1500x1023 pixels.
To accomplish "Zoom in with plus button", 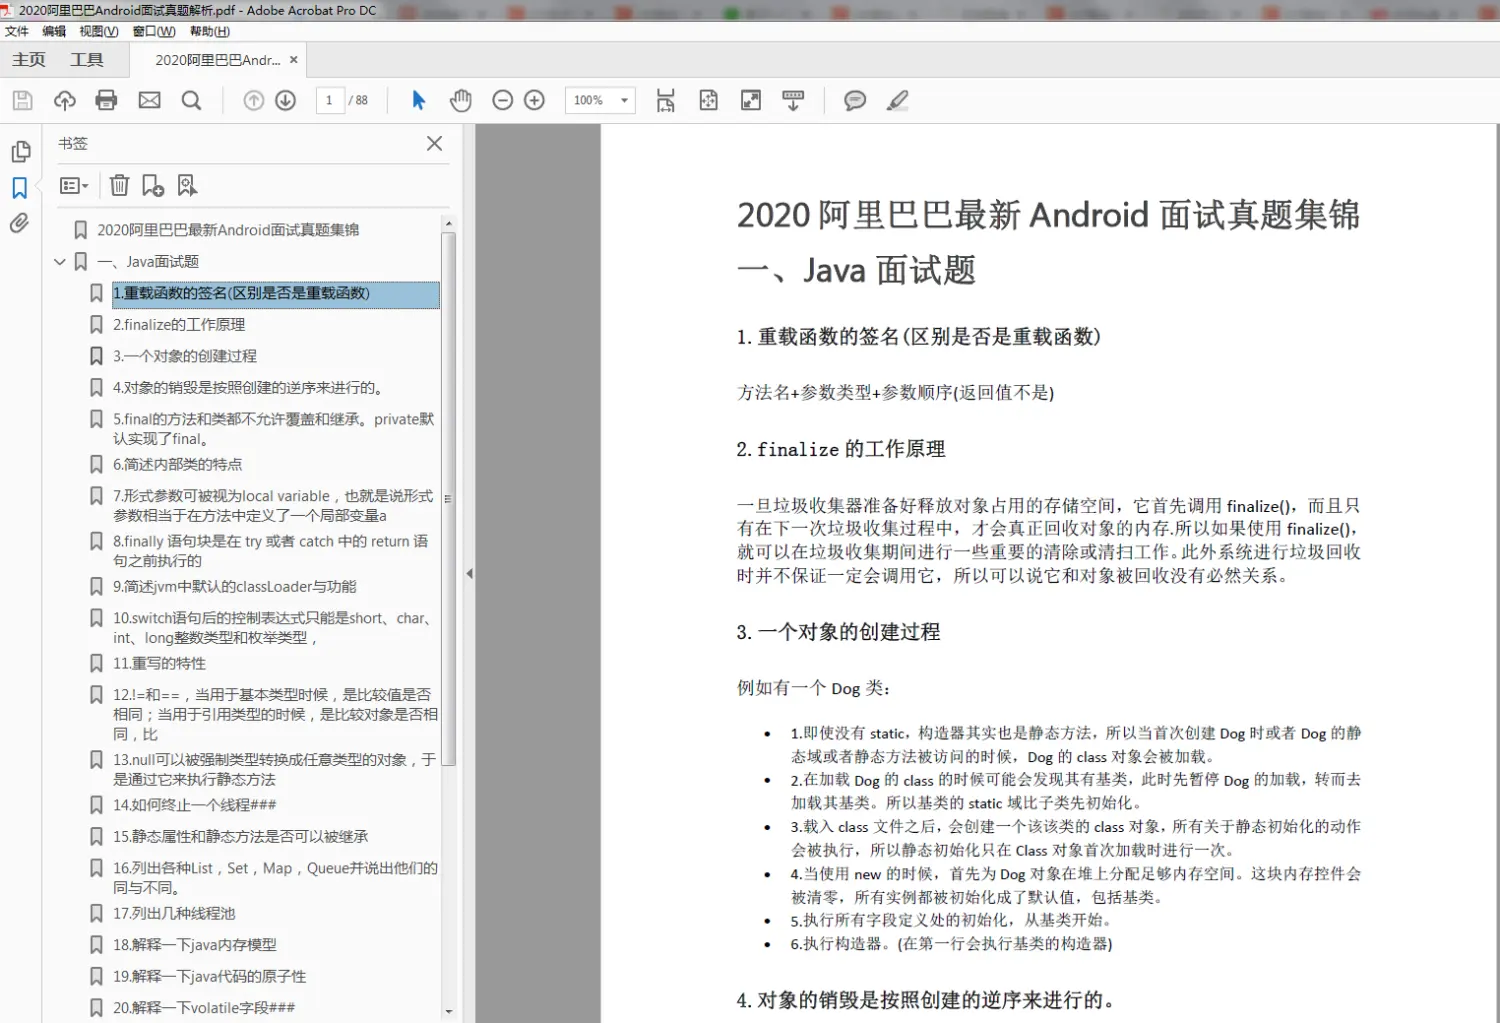I will click(x=535, y=100).
